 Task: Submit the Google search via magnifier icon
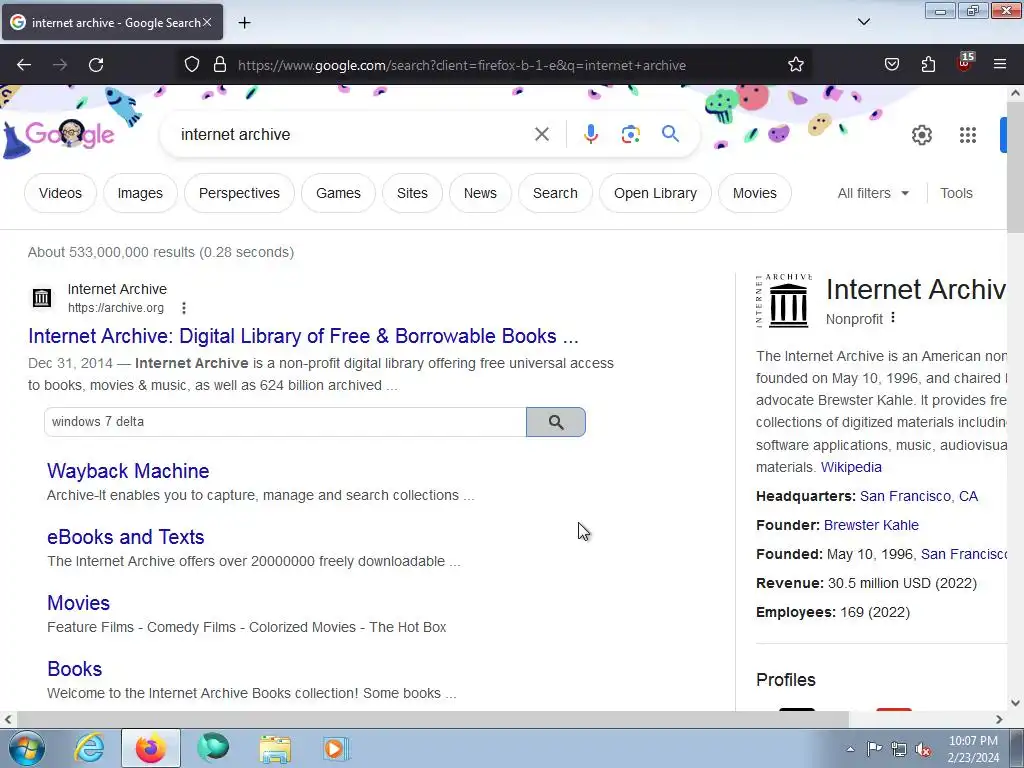coord(670,135)
